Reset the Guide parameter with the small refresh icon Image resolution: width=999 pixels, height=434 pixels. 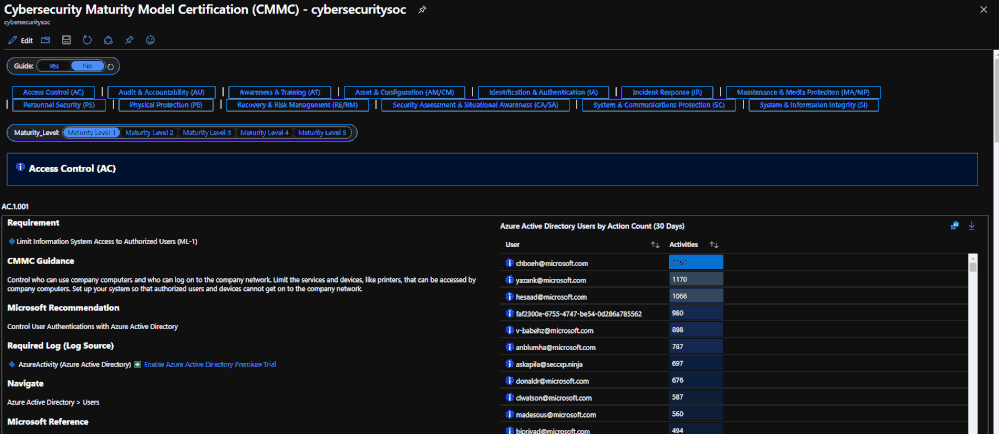[110, 66]
